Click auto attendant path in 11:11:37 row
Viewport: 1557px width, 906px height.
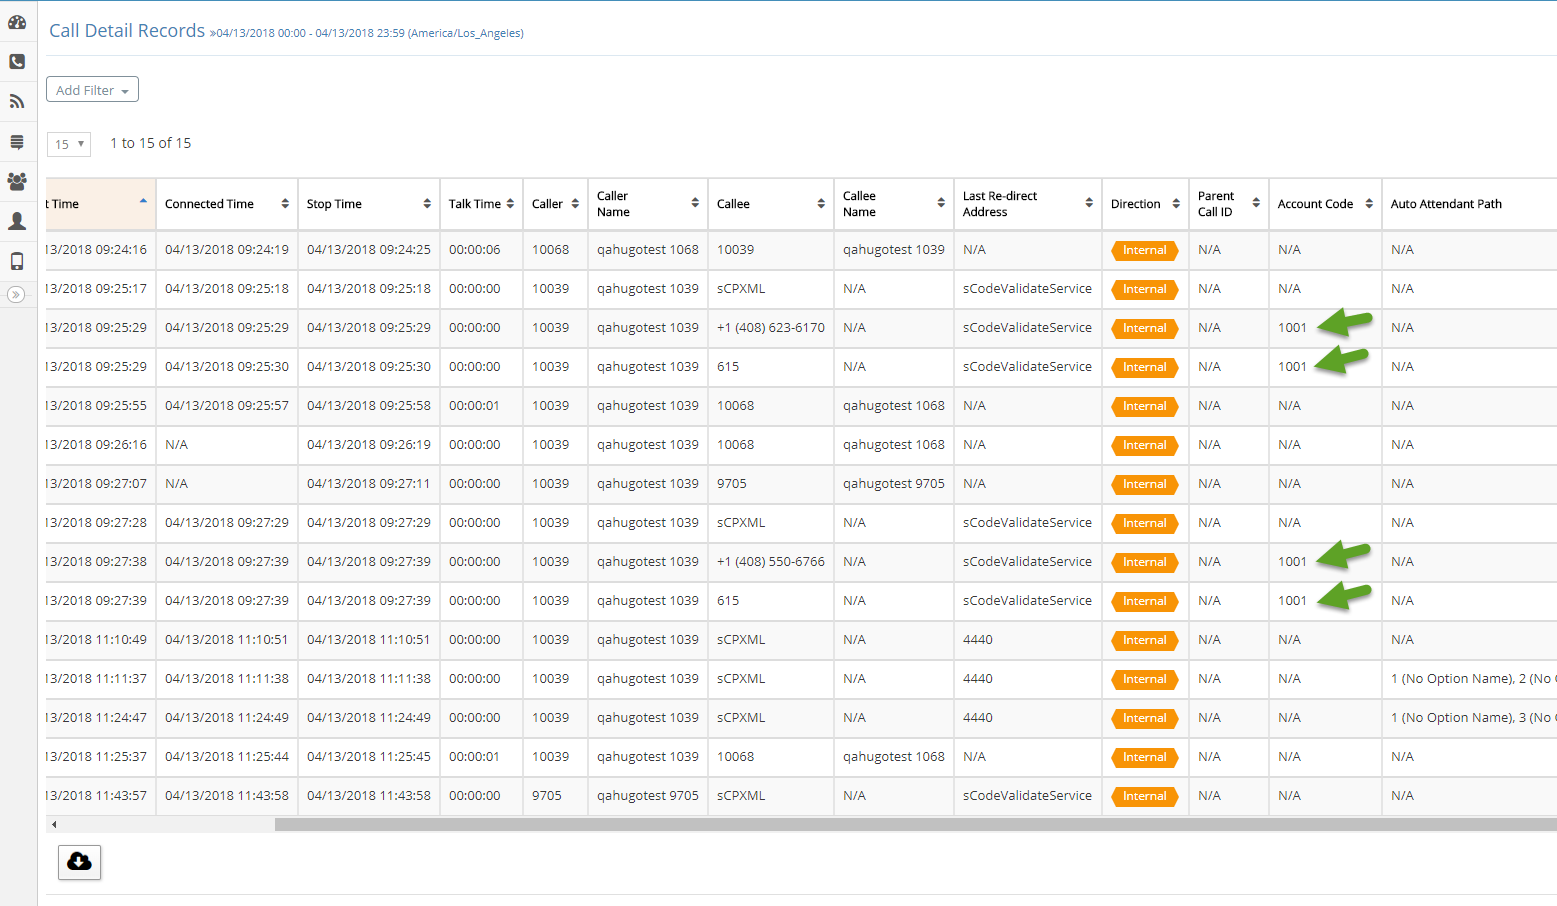point(1473,679)
